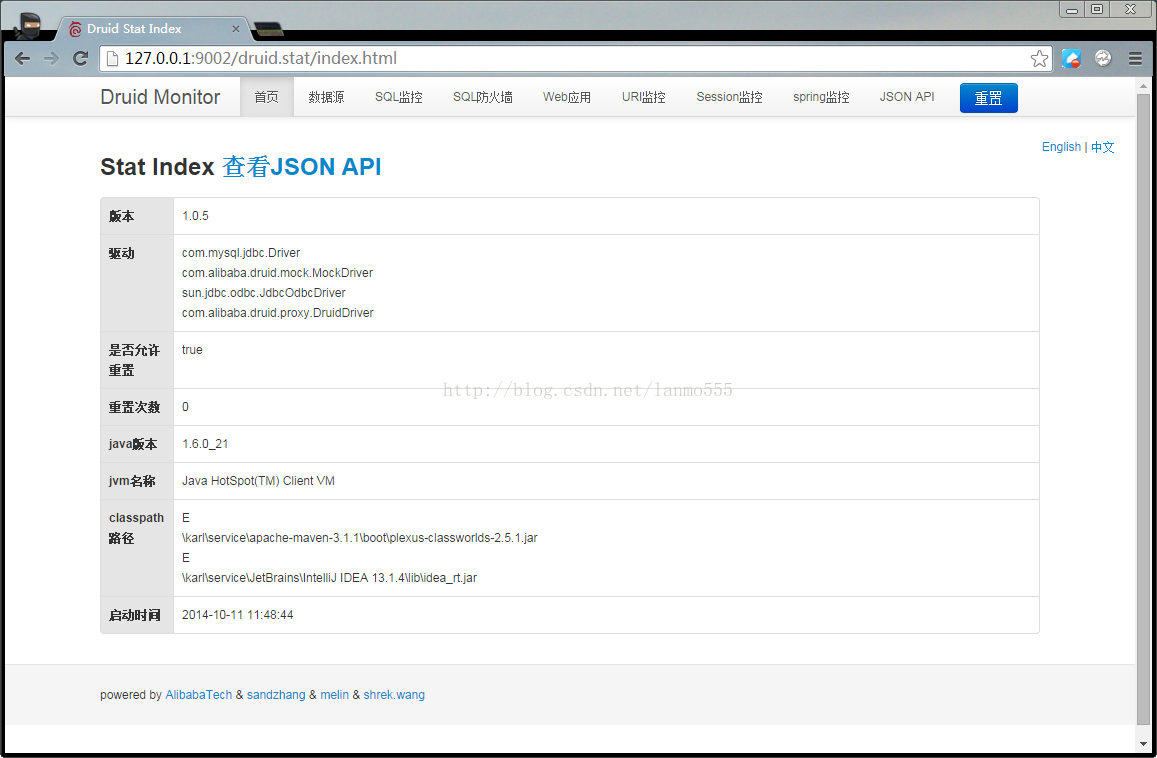Open JSON API in the nav bar
This screenshot has width=1157, height=758.
(907, 97)
